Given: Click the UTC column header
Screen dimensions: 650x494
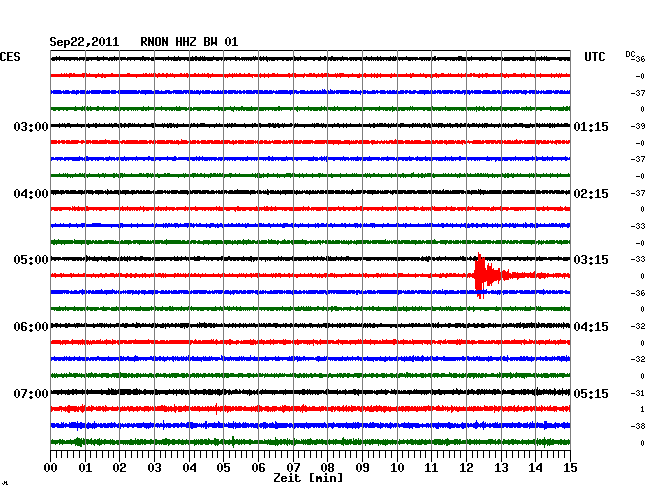Looking at the screenshot, I should 594,57.
